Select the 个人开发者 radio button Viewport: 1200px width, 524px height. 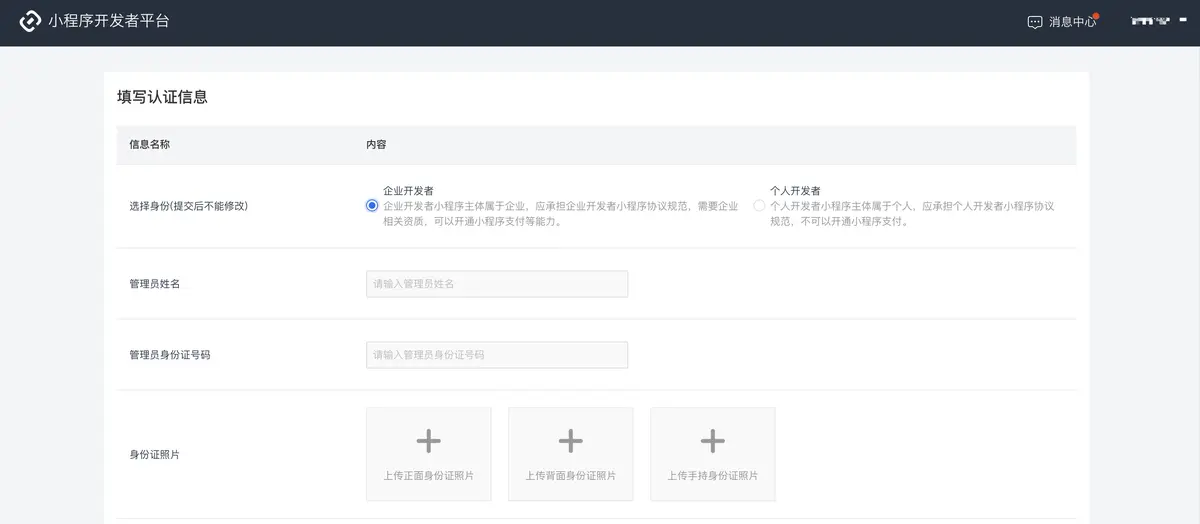pyautogui.click(x=759, y=206)
